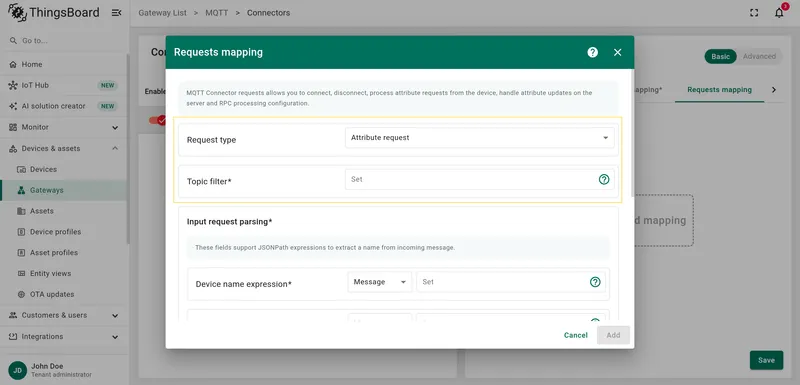Open the Request type dropdown
The height and width of the screenshot is (385, 800).
(480, 138)
